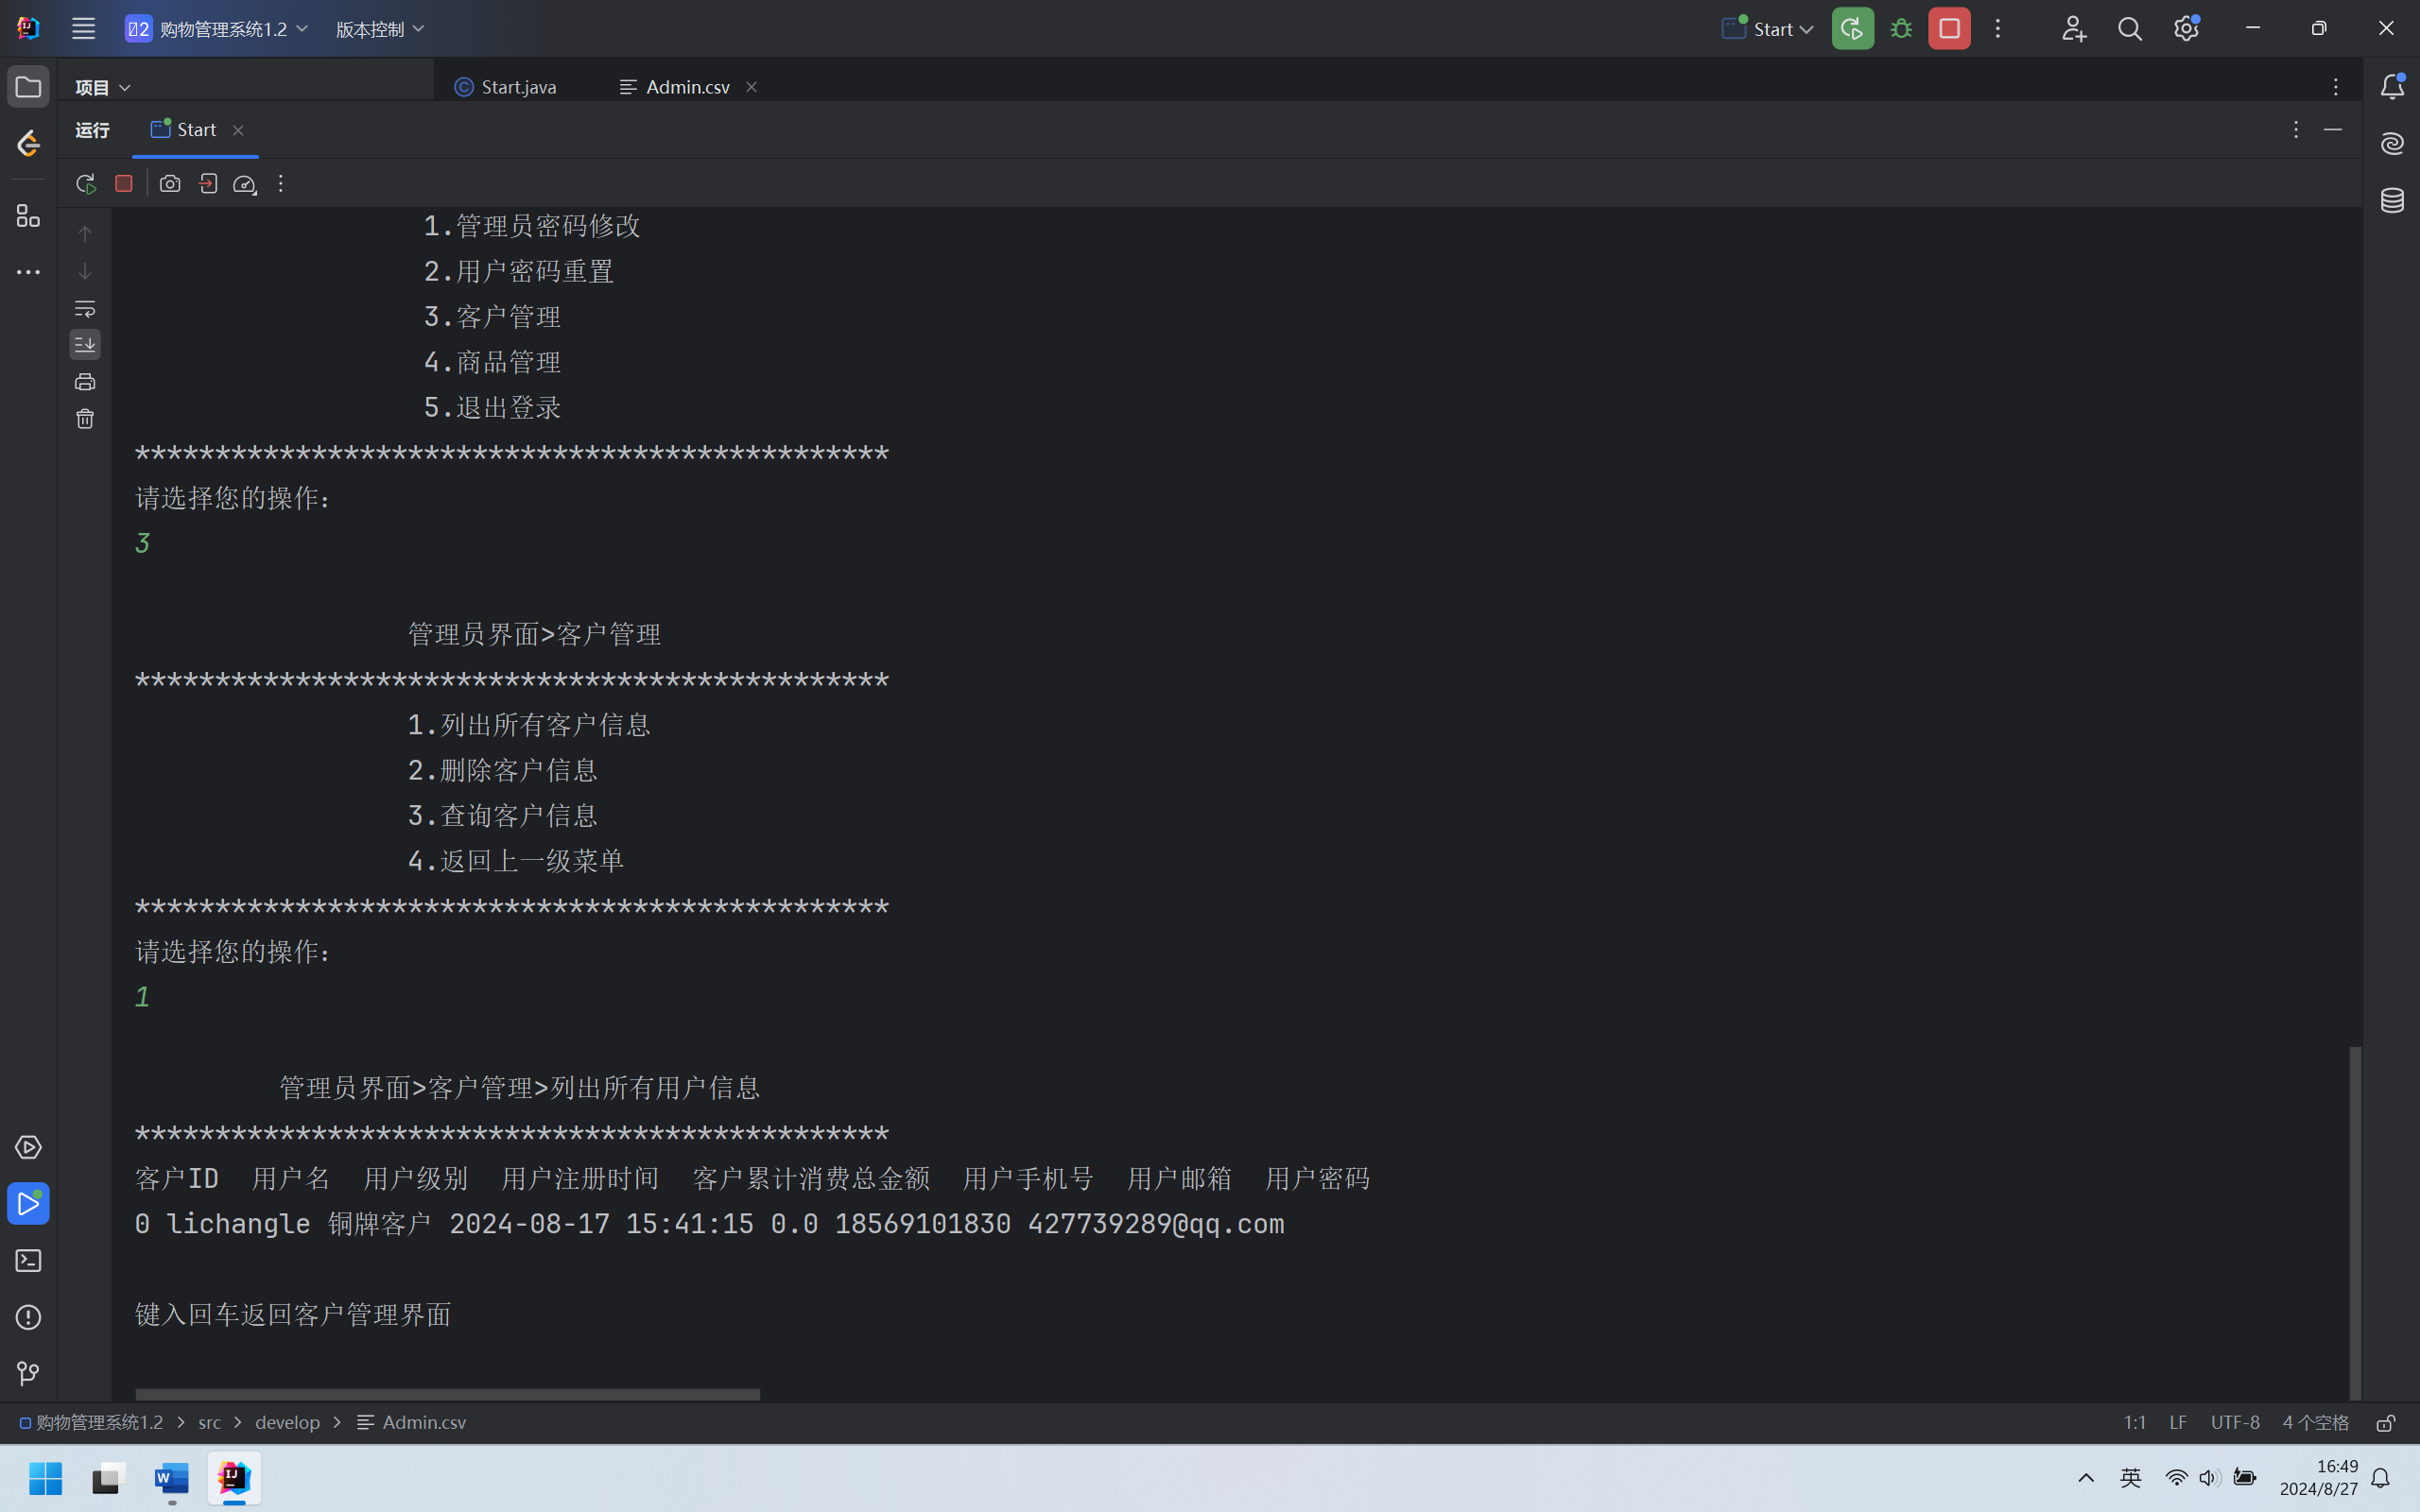
Task: Toggle read-only lock icon in status bar
Action: tap(2385, 1422)
